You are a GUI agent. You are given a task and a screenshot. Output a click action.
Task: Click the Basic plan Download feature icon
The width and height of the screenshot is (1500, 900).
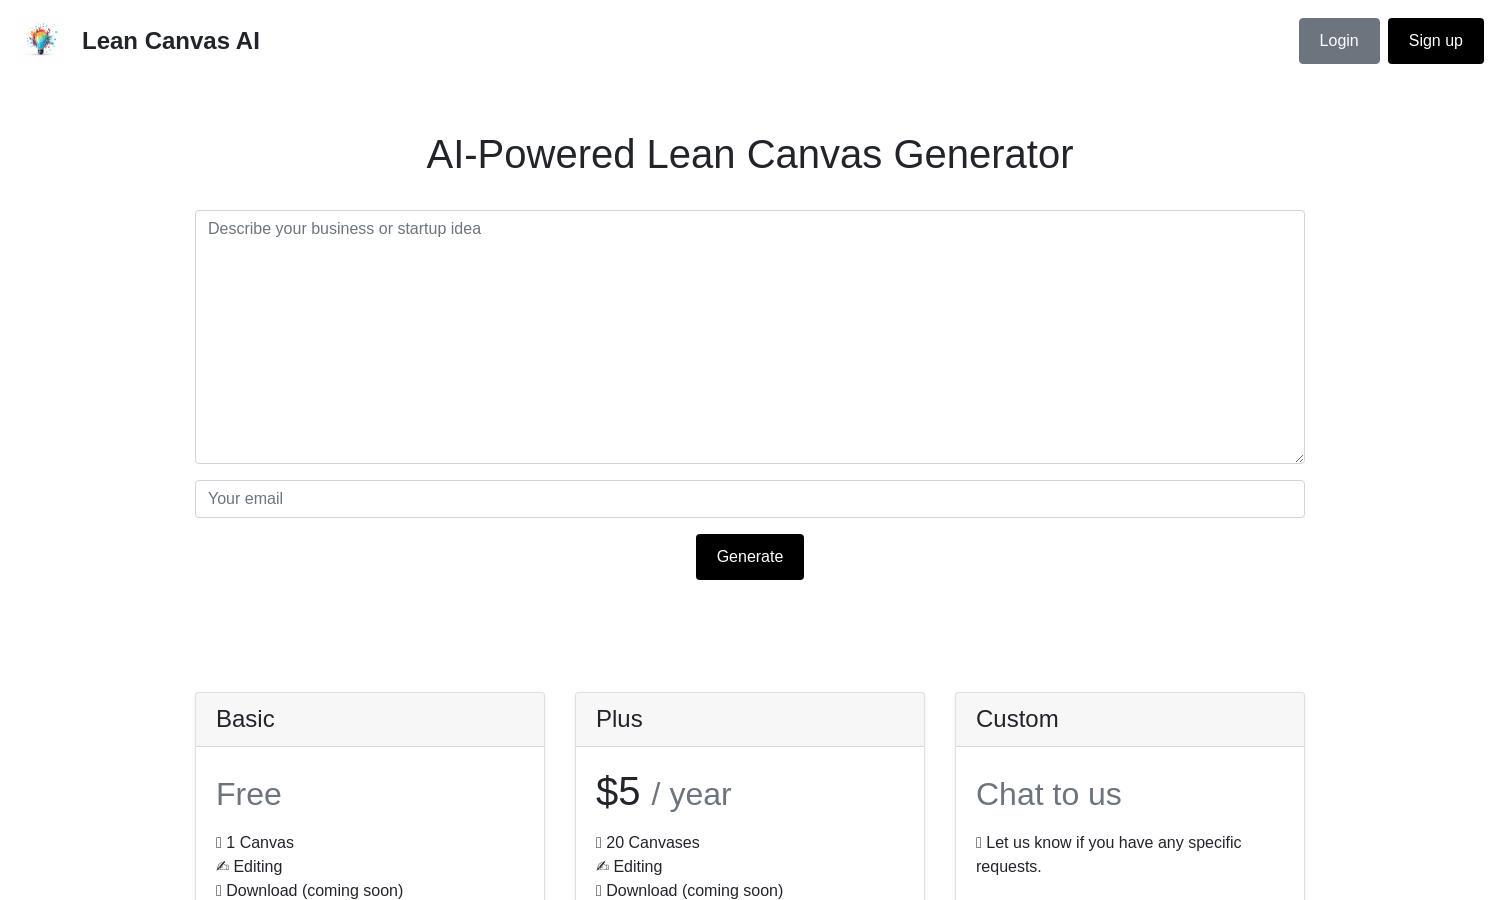[219, 891]
